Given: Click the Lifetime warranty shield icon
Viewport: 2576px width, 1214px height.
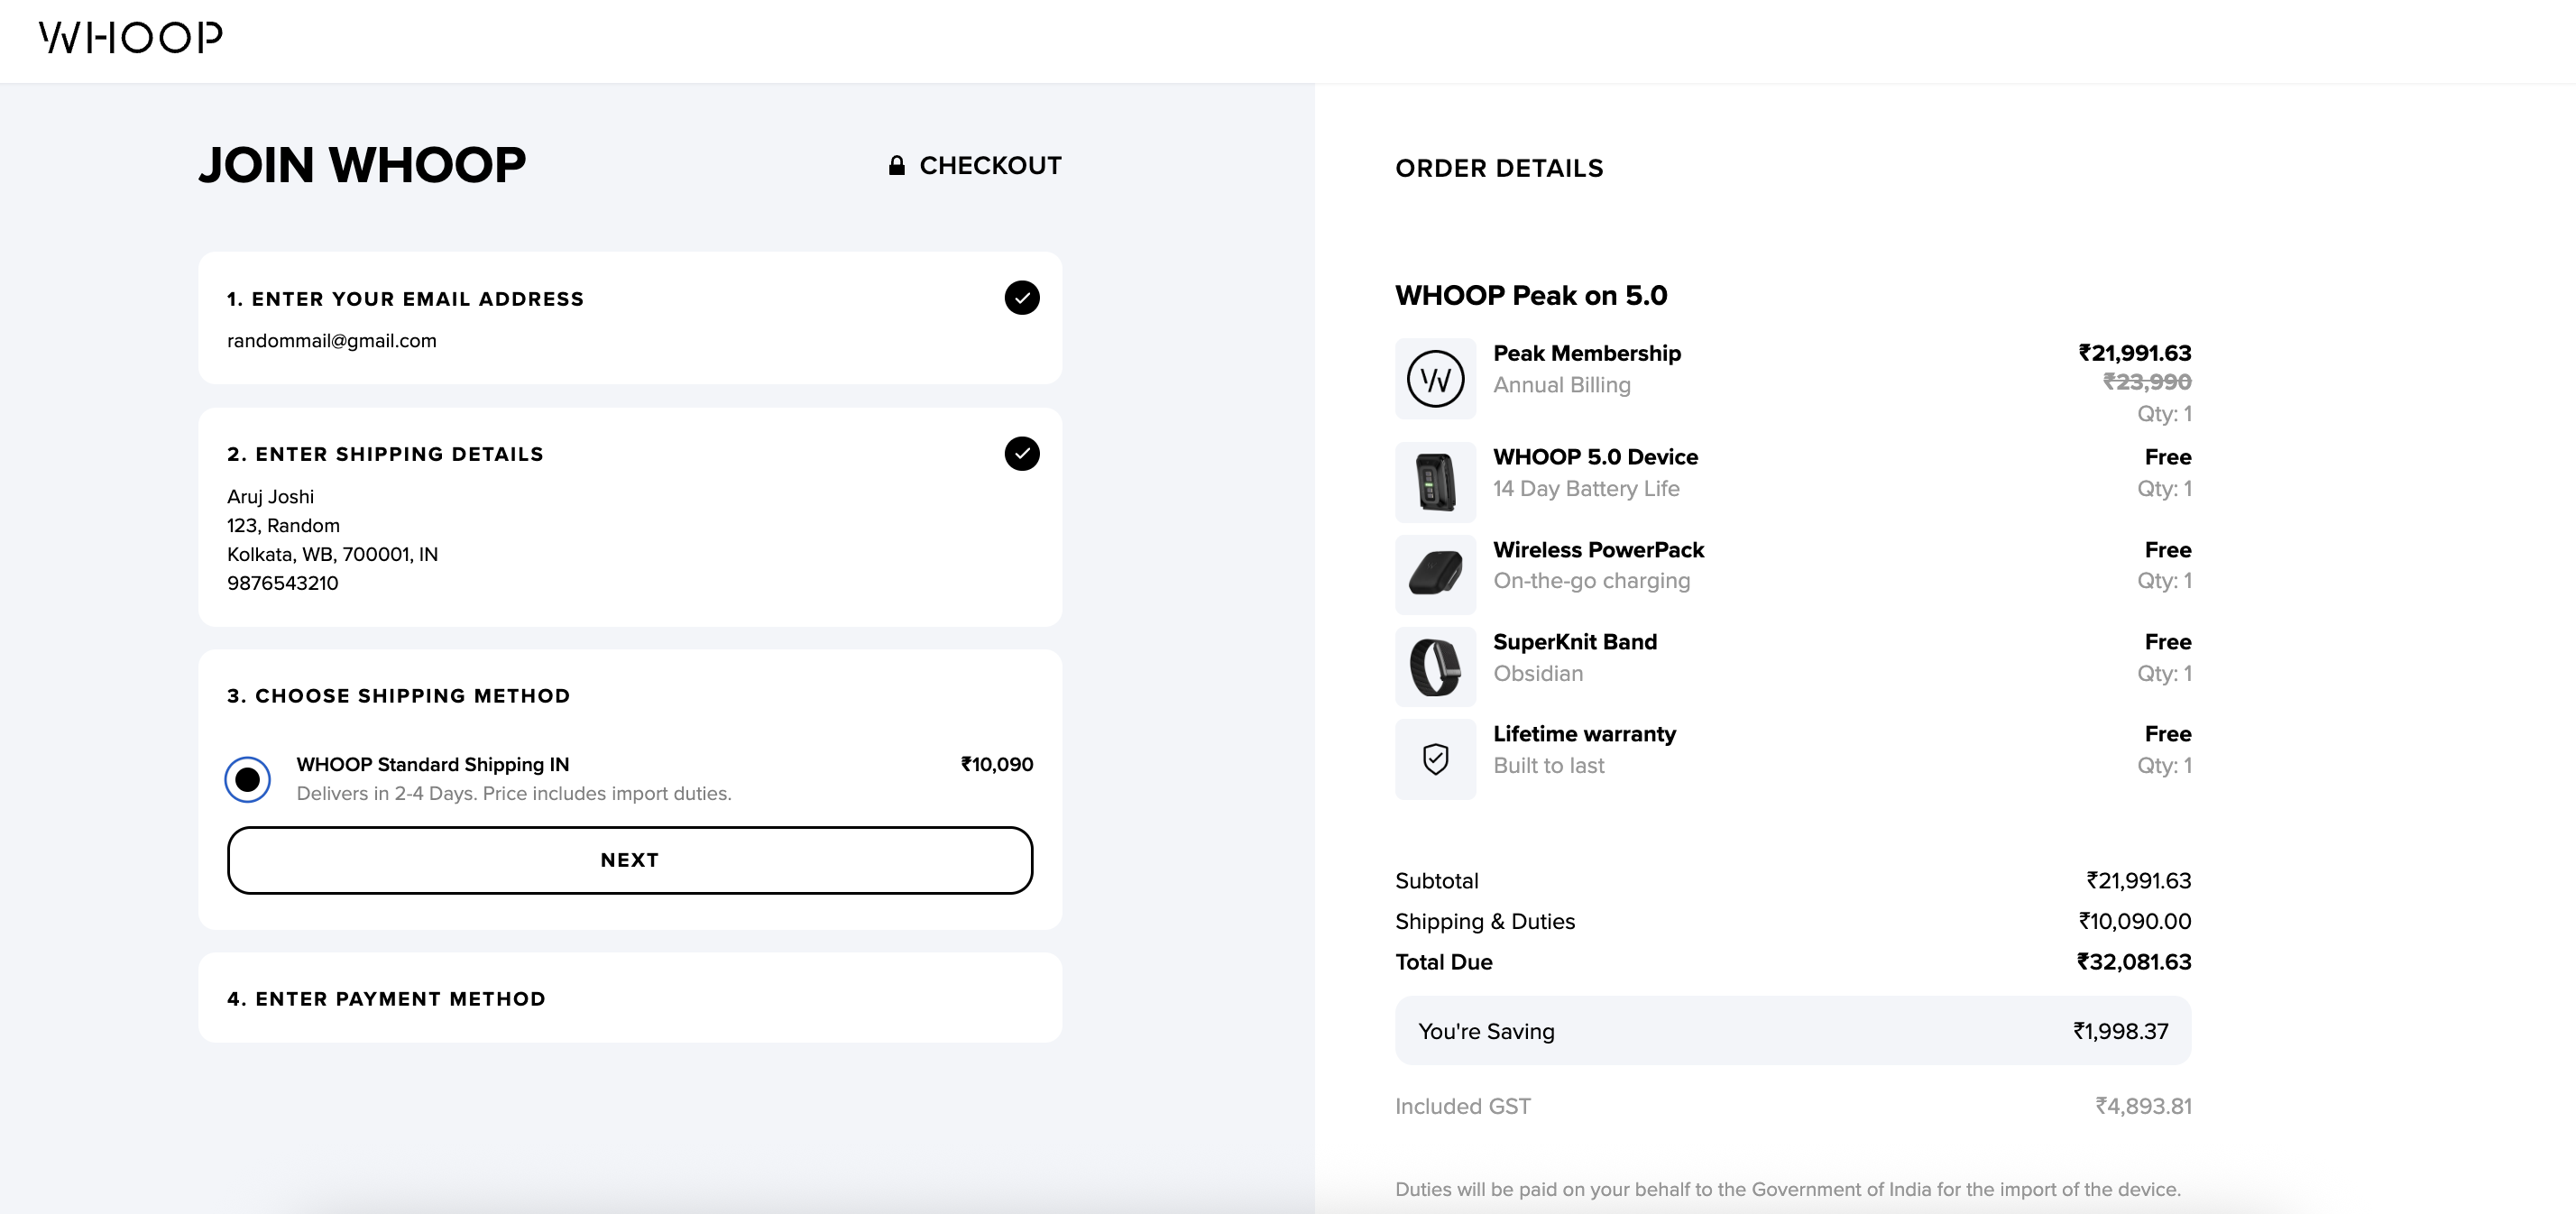Looking at the screenshot, I should tap(1435, 759).
